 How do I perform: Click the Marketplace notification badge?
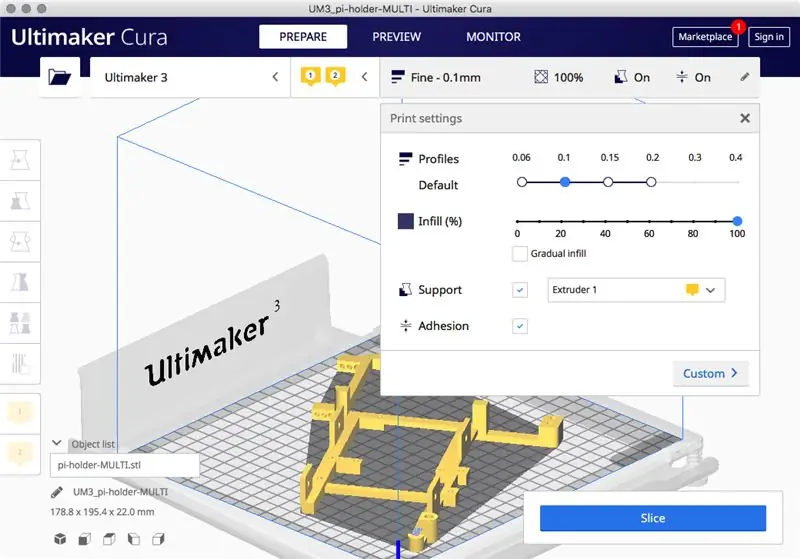[738, 27]
